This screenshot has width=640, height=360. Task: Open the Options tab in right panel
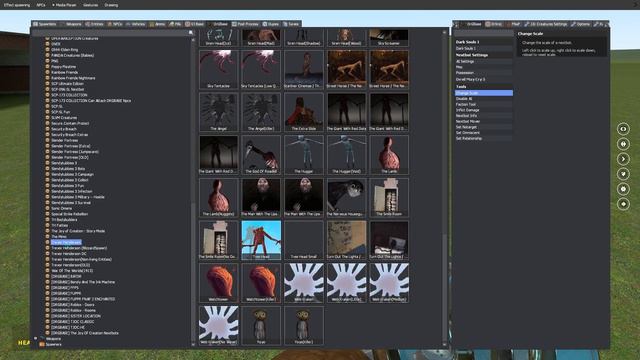580,24
